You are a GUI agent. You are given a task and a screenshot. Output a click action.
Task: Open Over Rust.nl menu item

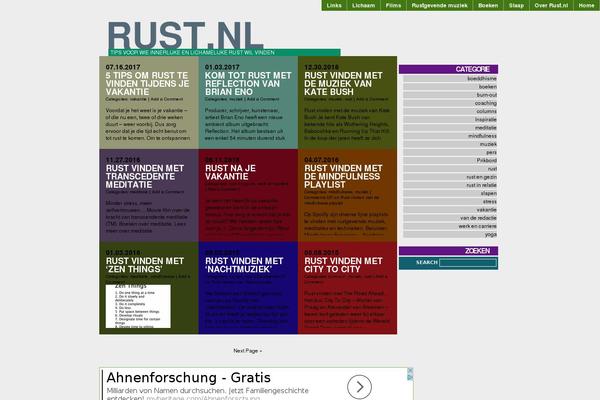(x=551, y=5)
